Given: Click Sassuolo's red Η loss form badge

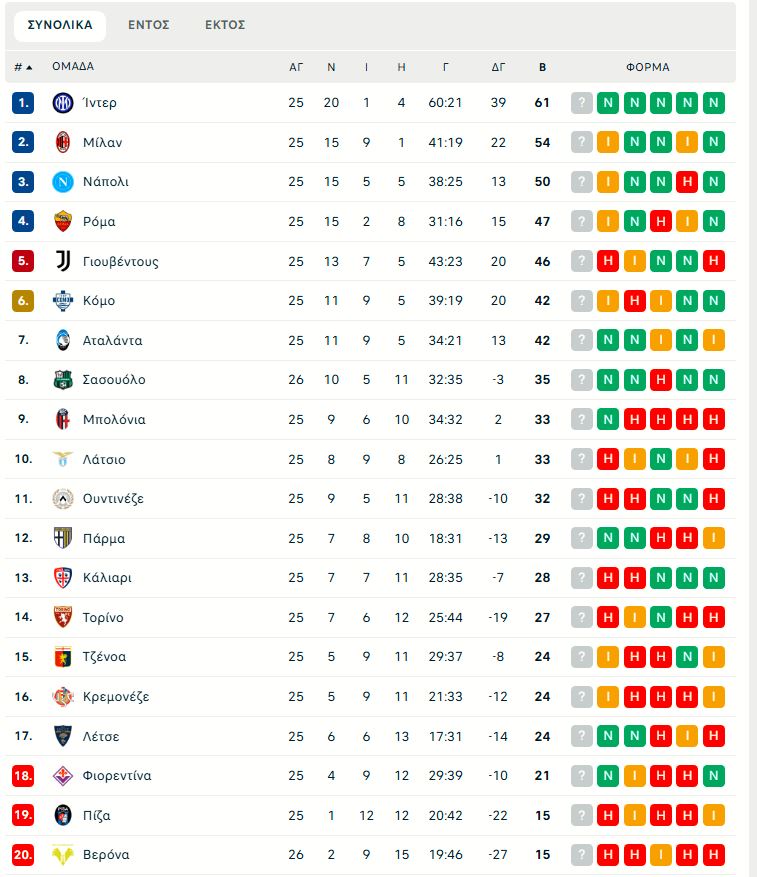Looking at the screenshot, I should point(660,380).
